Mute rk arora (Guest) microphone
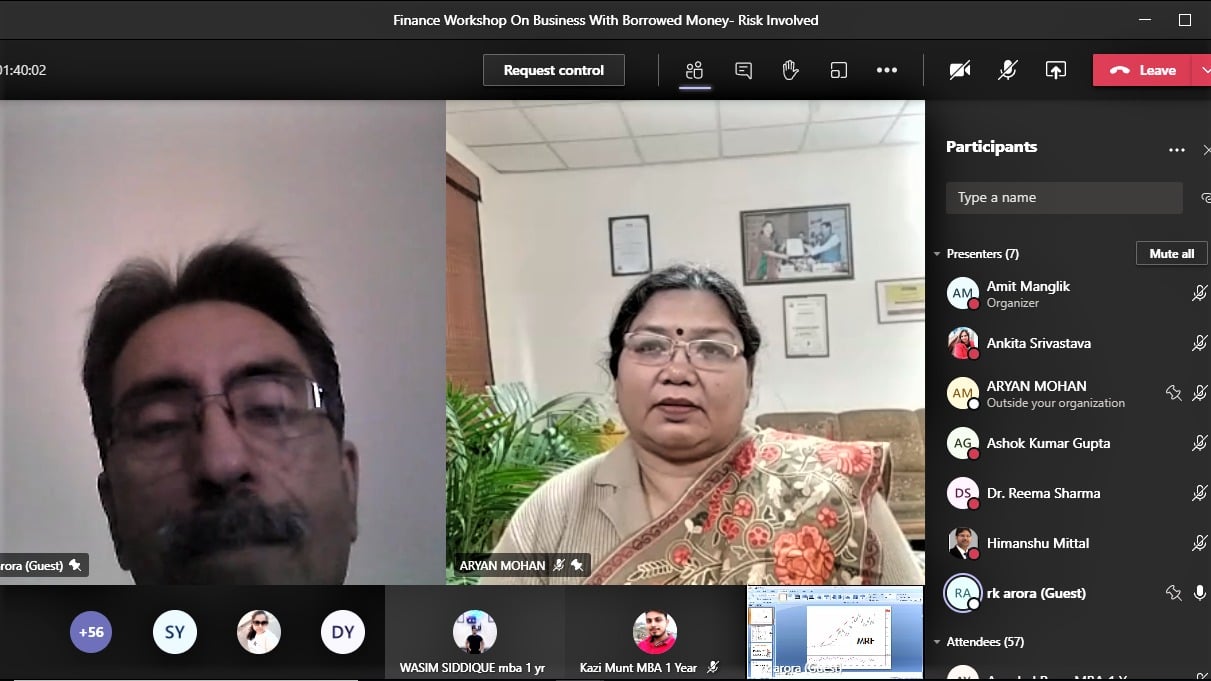The height and width of the screenshot is (681, 1211). coord(1200,593)
